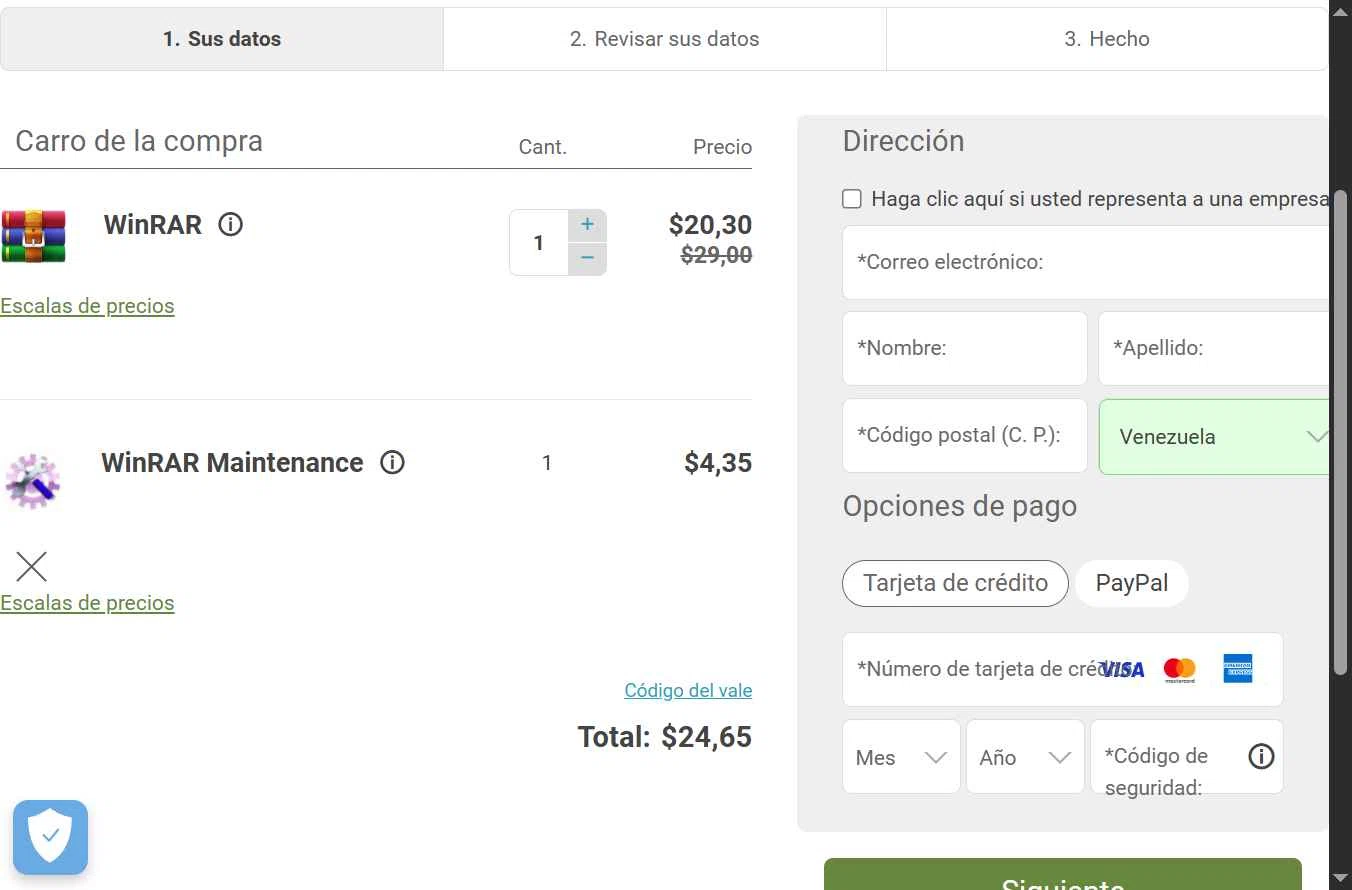Image resolution: width=1352 pixels, height=890 pixels.
Task: Click the WinRAR info icon
Action: [x=230, y=224]
